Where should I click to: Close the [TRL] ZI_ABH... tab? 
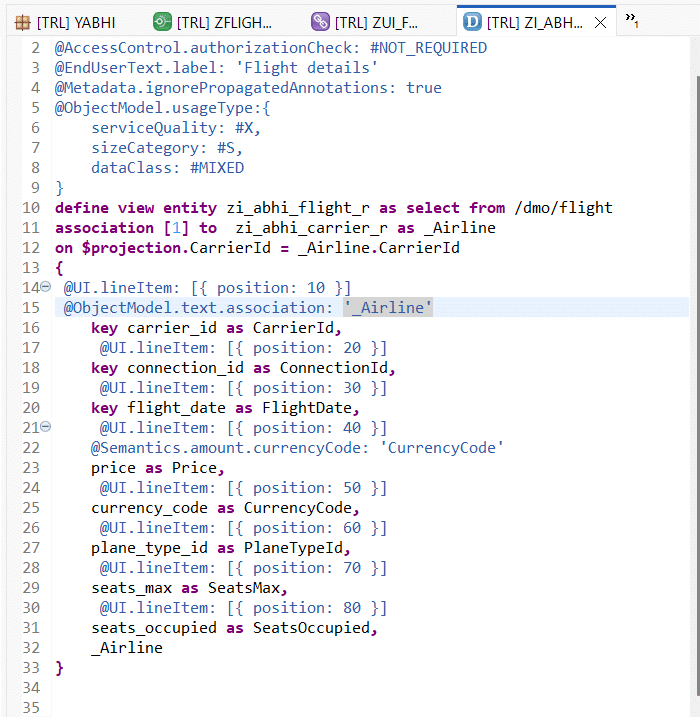(600, 22)
